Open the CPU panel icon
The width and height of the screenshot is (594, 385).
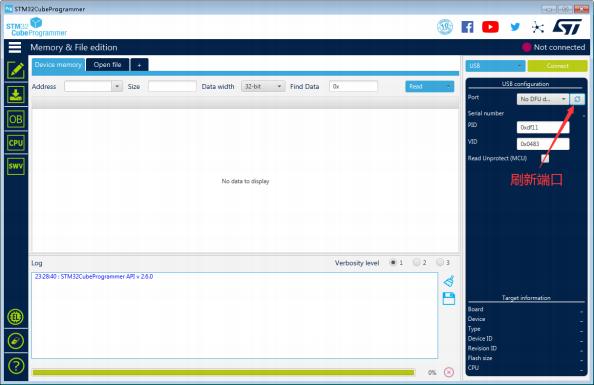click(16, 143)
